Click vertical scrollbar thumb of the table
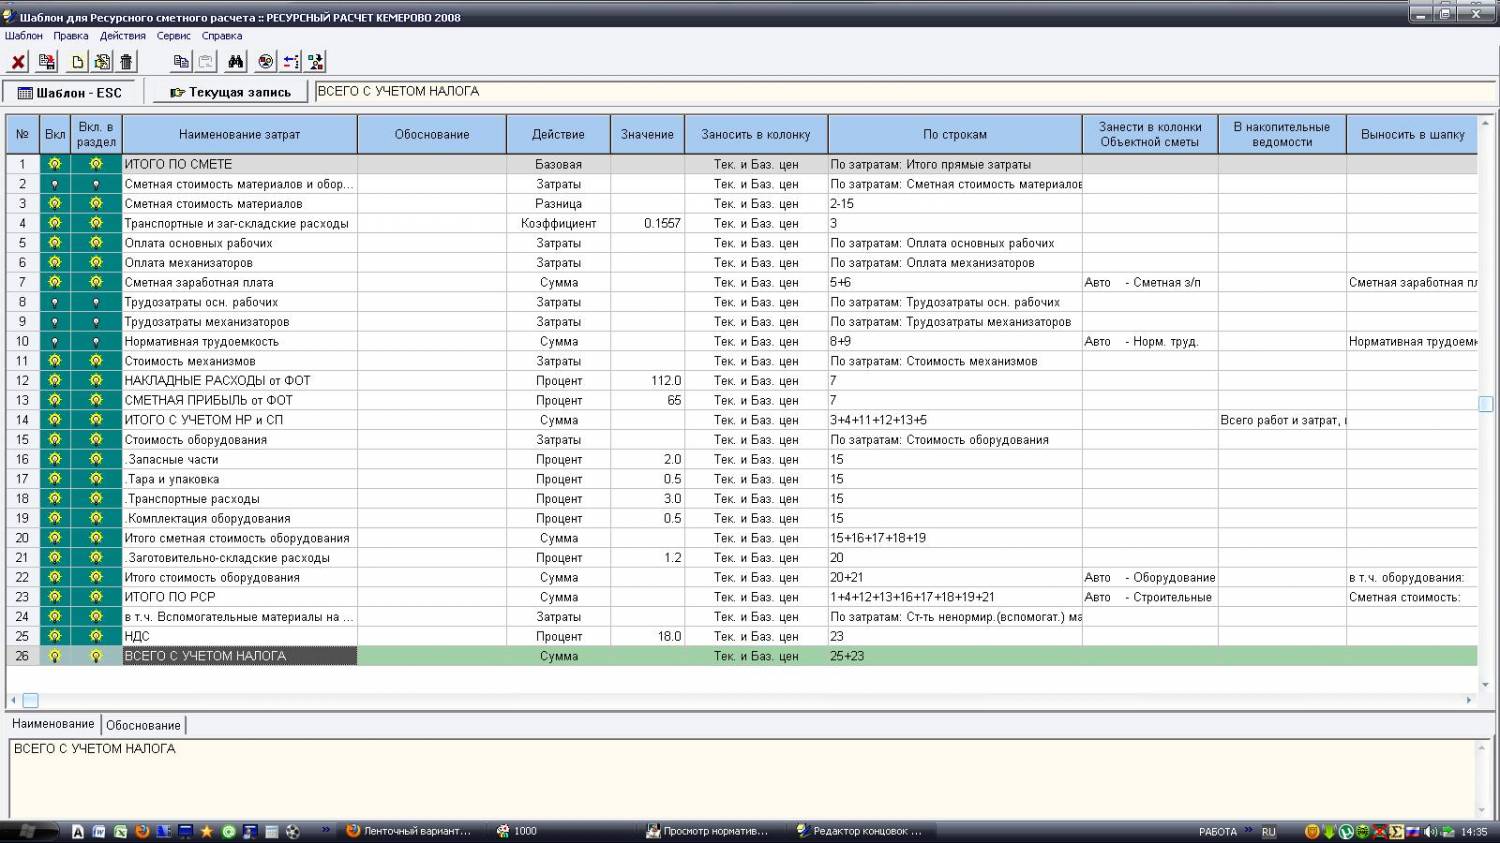Viewport: 1500px width, 843px height. pyautogui.click(x=1486, y=404)
